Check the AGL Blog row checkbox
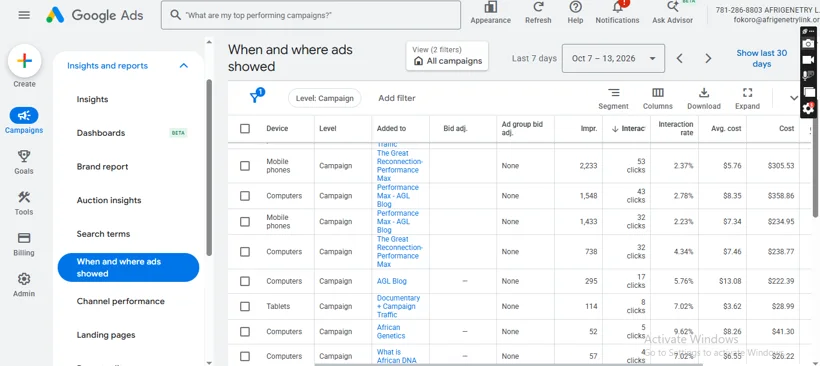820x366 pixels. (x=245, y=281)
